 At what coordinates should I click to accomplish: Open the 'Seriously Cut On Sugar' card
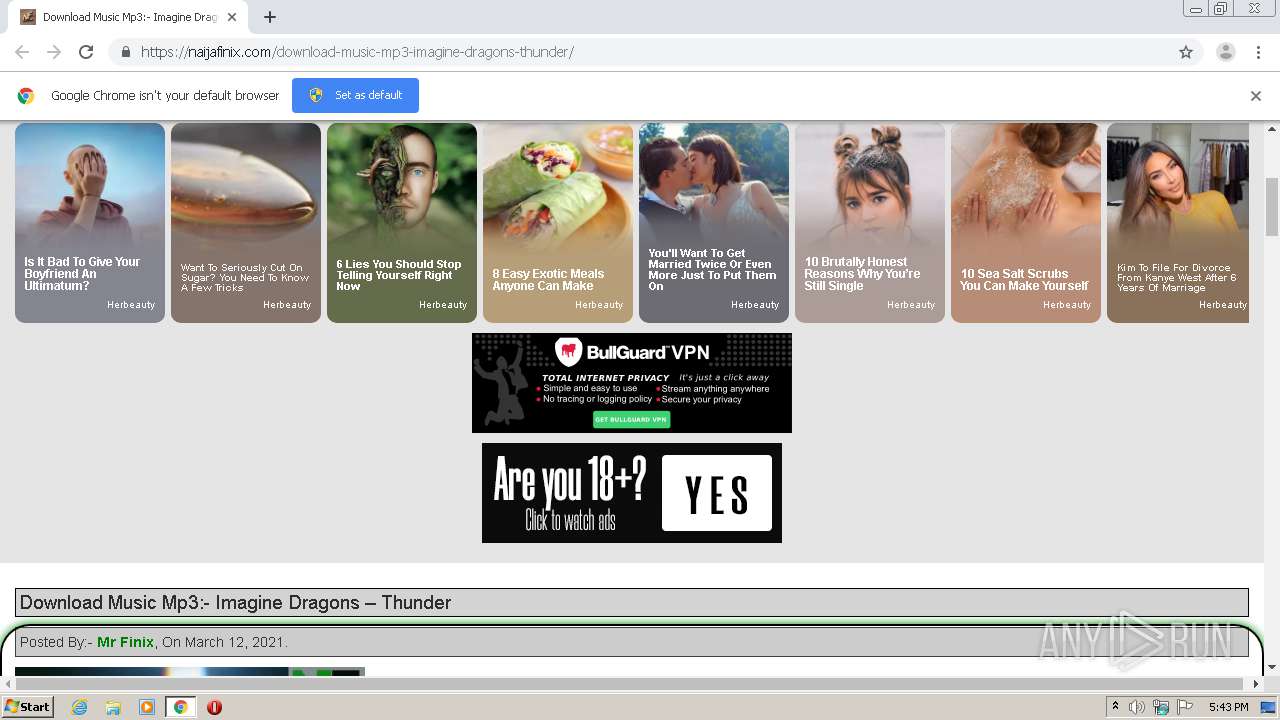click(x=246, y=223)
